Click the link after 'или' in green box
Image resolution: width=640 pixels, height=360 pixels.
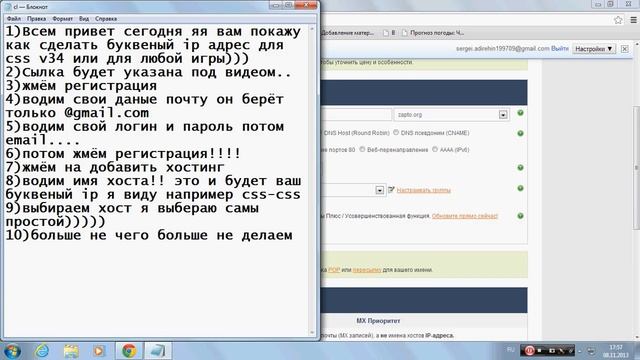click(367, 270)
